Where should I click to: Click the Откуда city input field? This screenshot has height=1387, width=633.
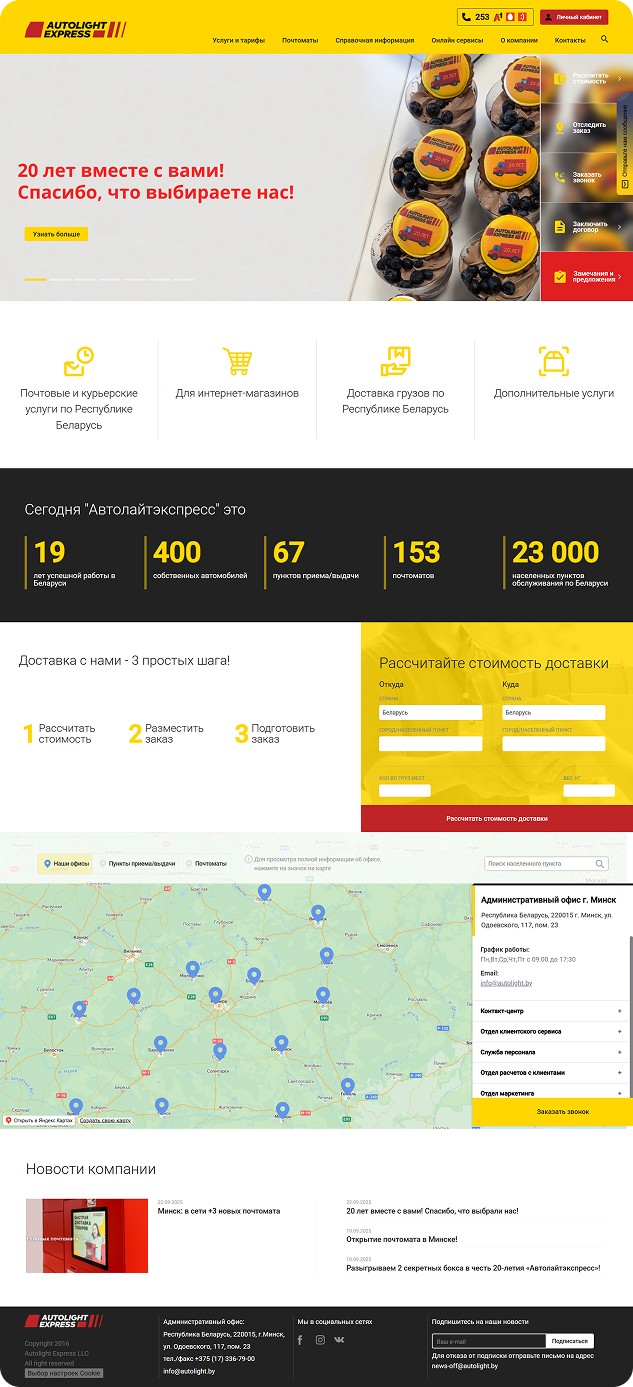tap(430, 744)
